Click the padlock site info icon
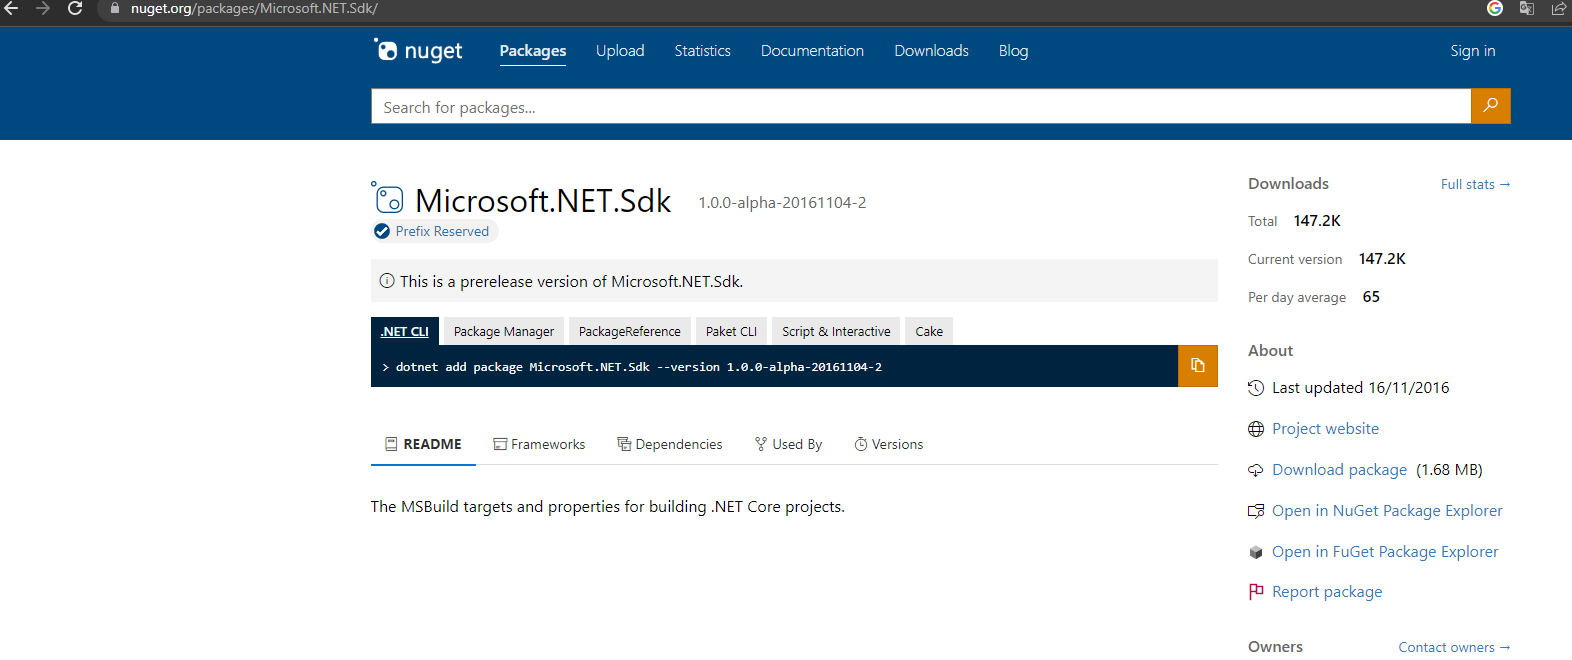The image size is (1572, 660). 115,9
